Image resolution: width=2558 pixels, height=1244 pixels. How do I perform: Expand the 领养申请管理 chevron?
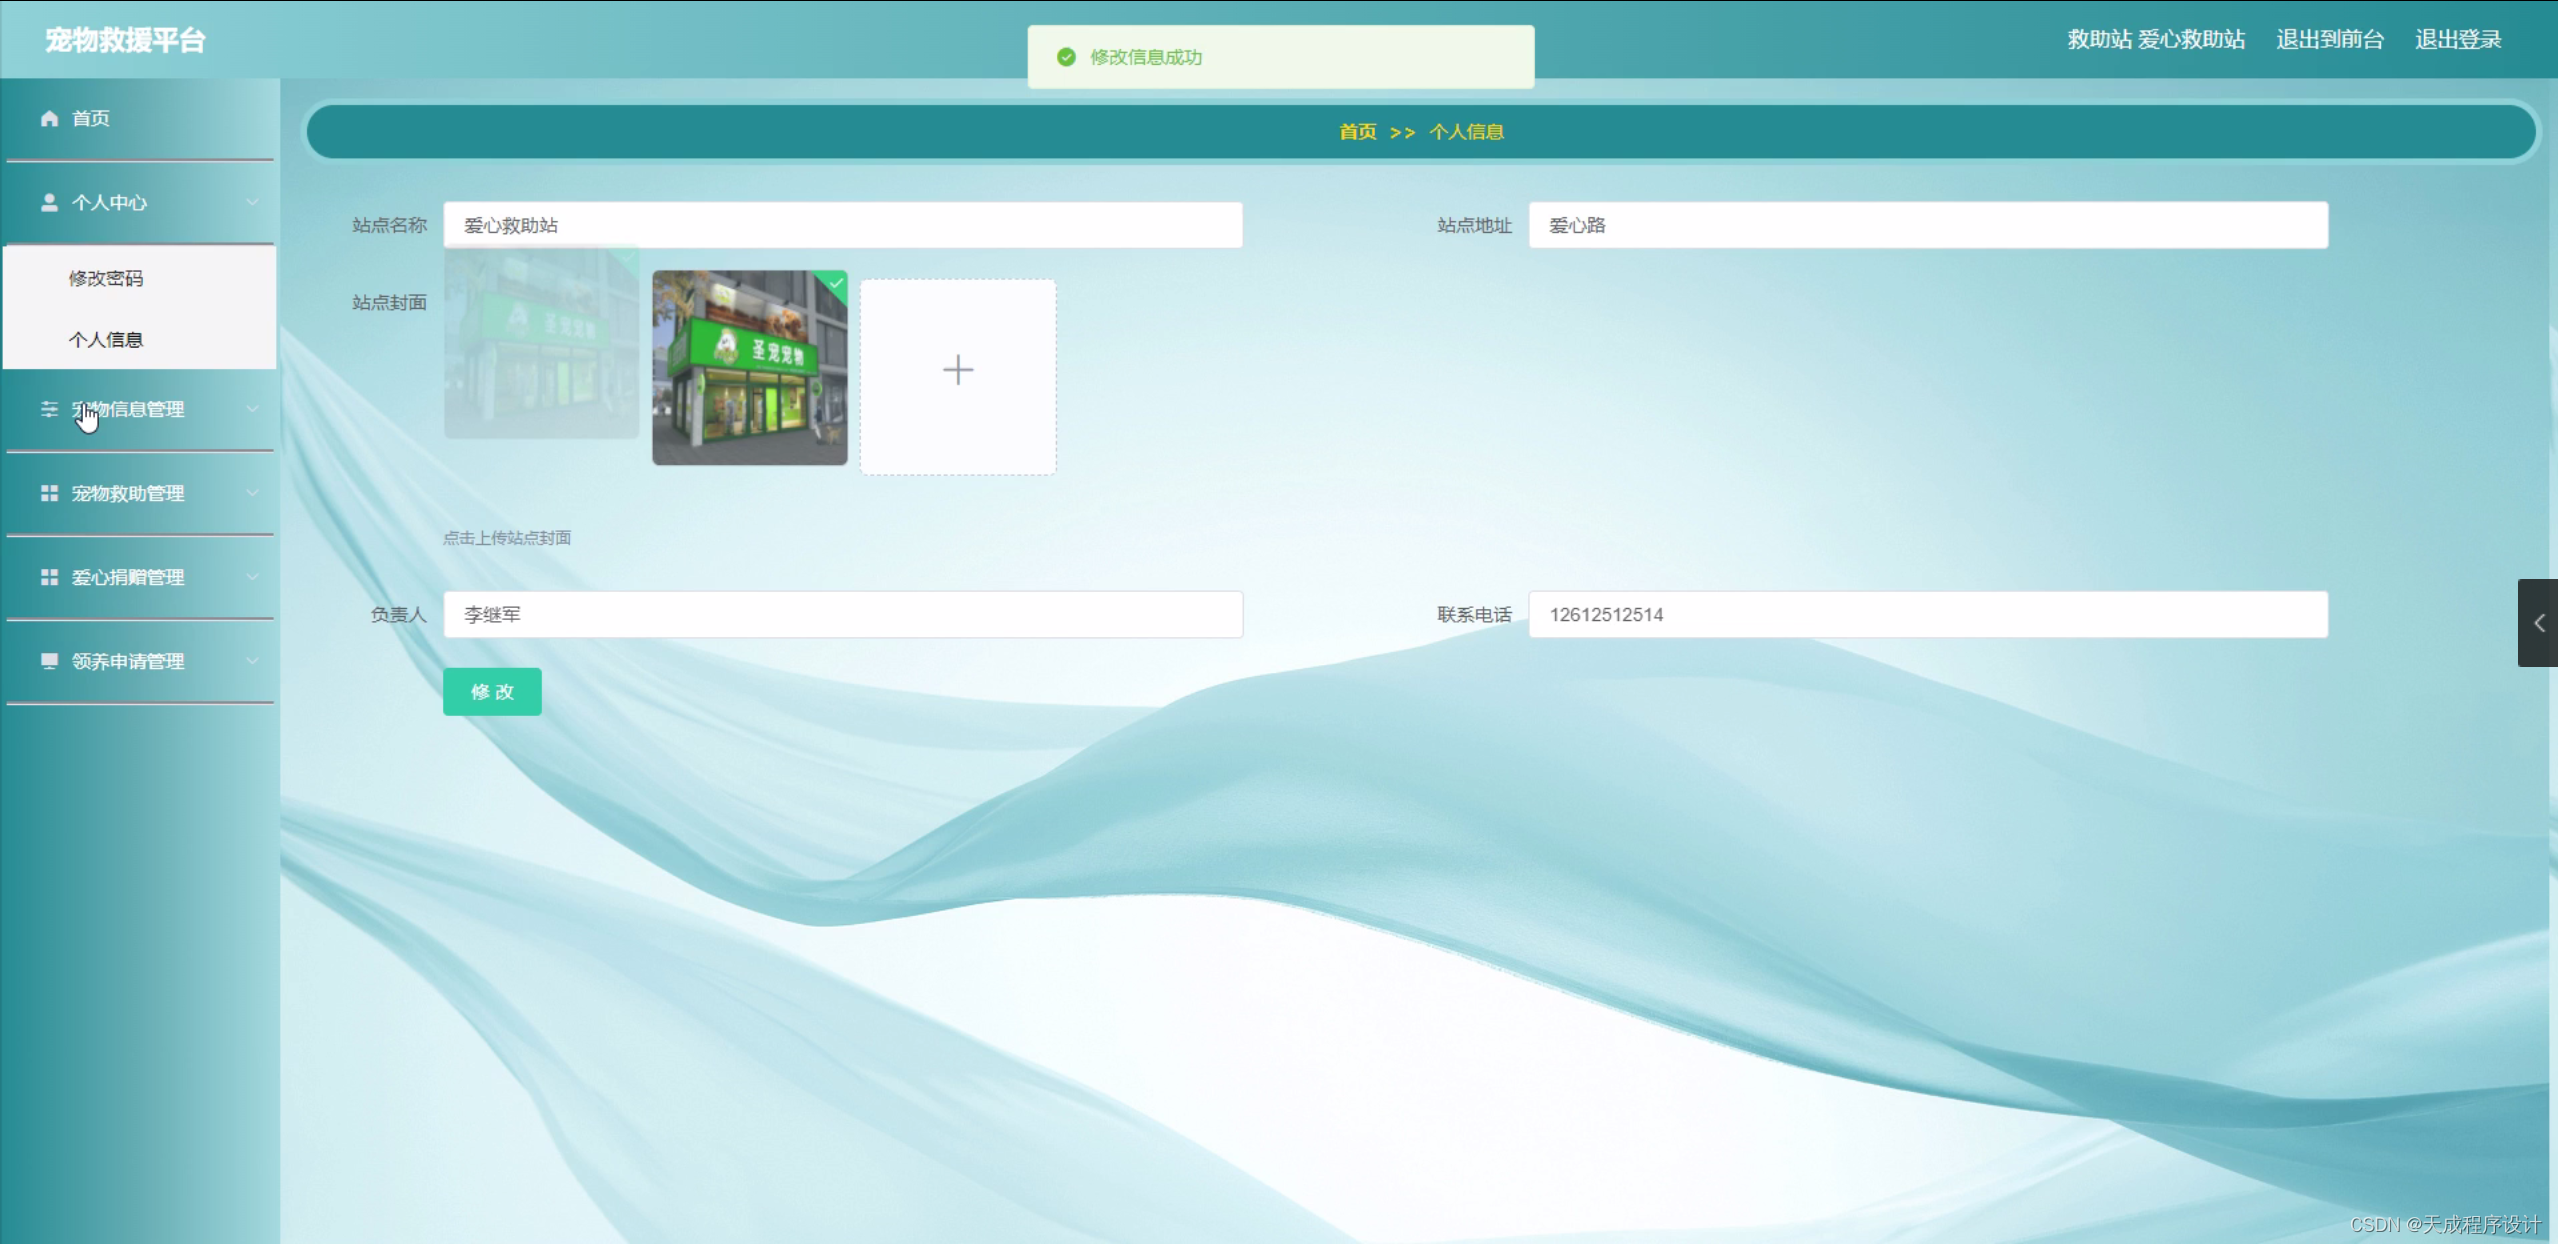[x=252, y=661]
